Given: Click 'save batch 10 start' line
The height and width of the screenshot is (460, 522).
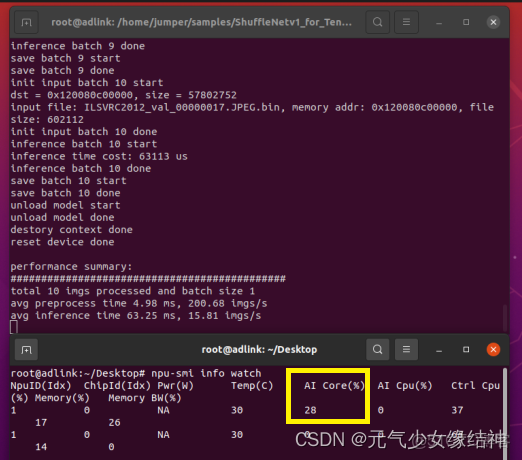Looking at the screenshot, I should coord(68,181).
